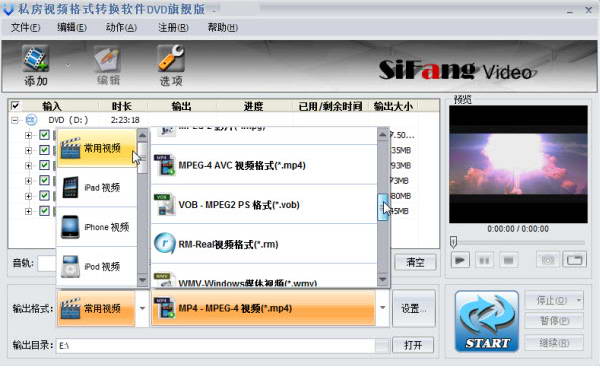Expand the second title under DVD
The image size is (600, 369).
[28, 150]
